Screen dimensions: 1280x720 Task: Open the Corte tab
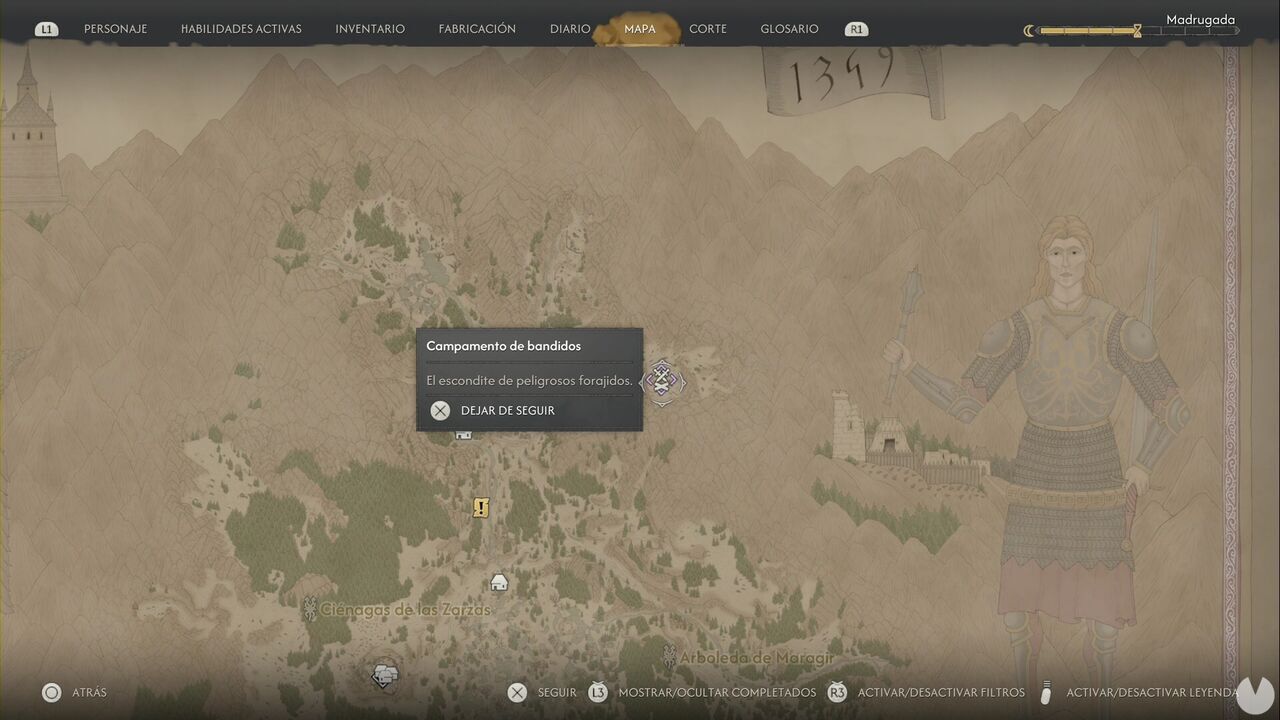[708, 29]
